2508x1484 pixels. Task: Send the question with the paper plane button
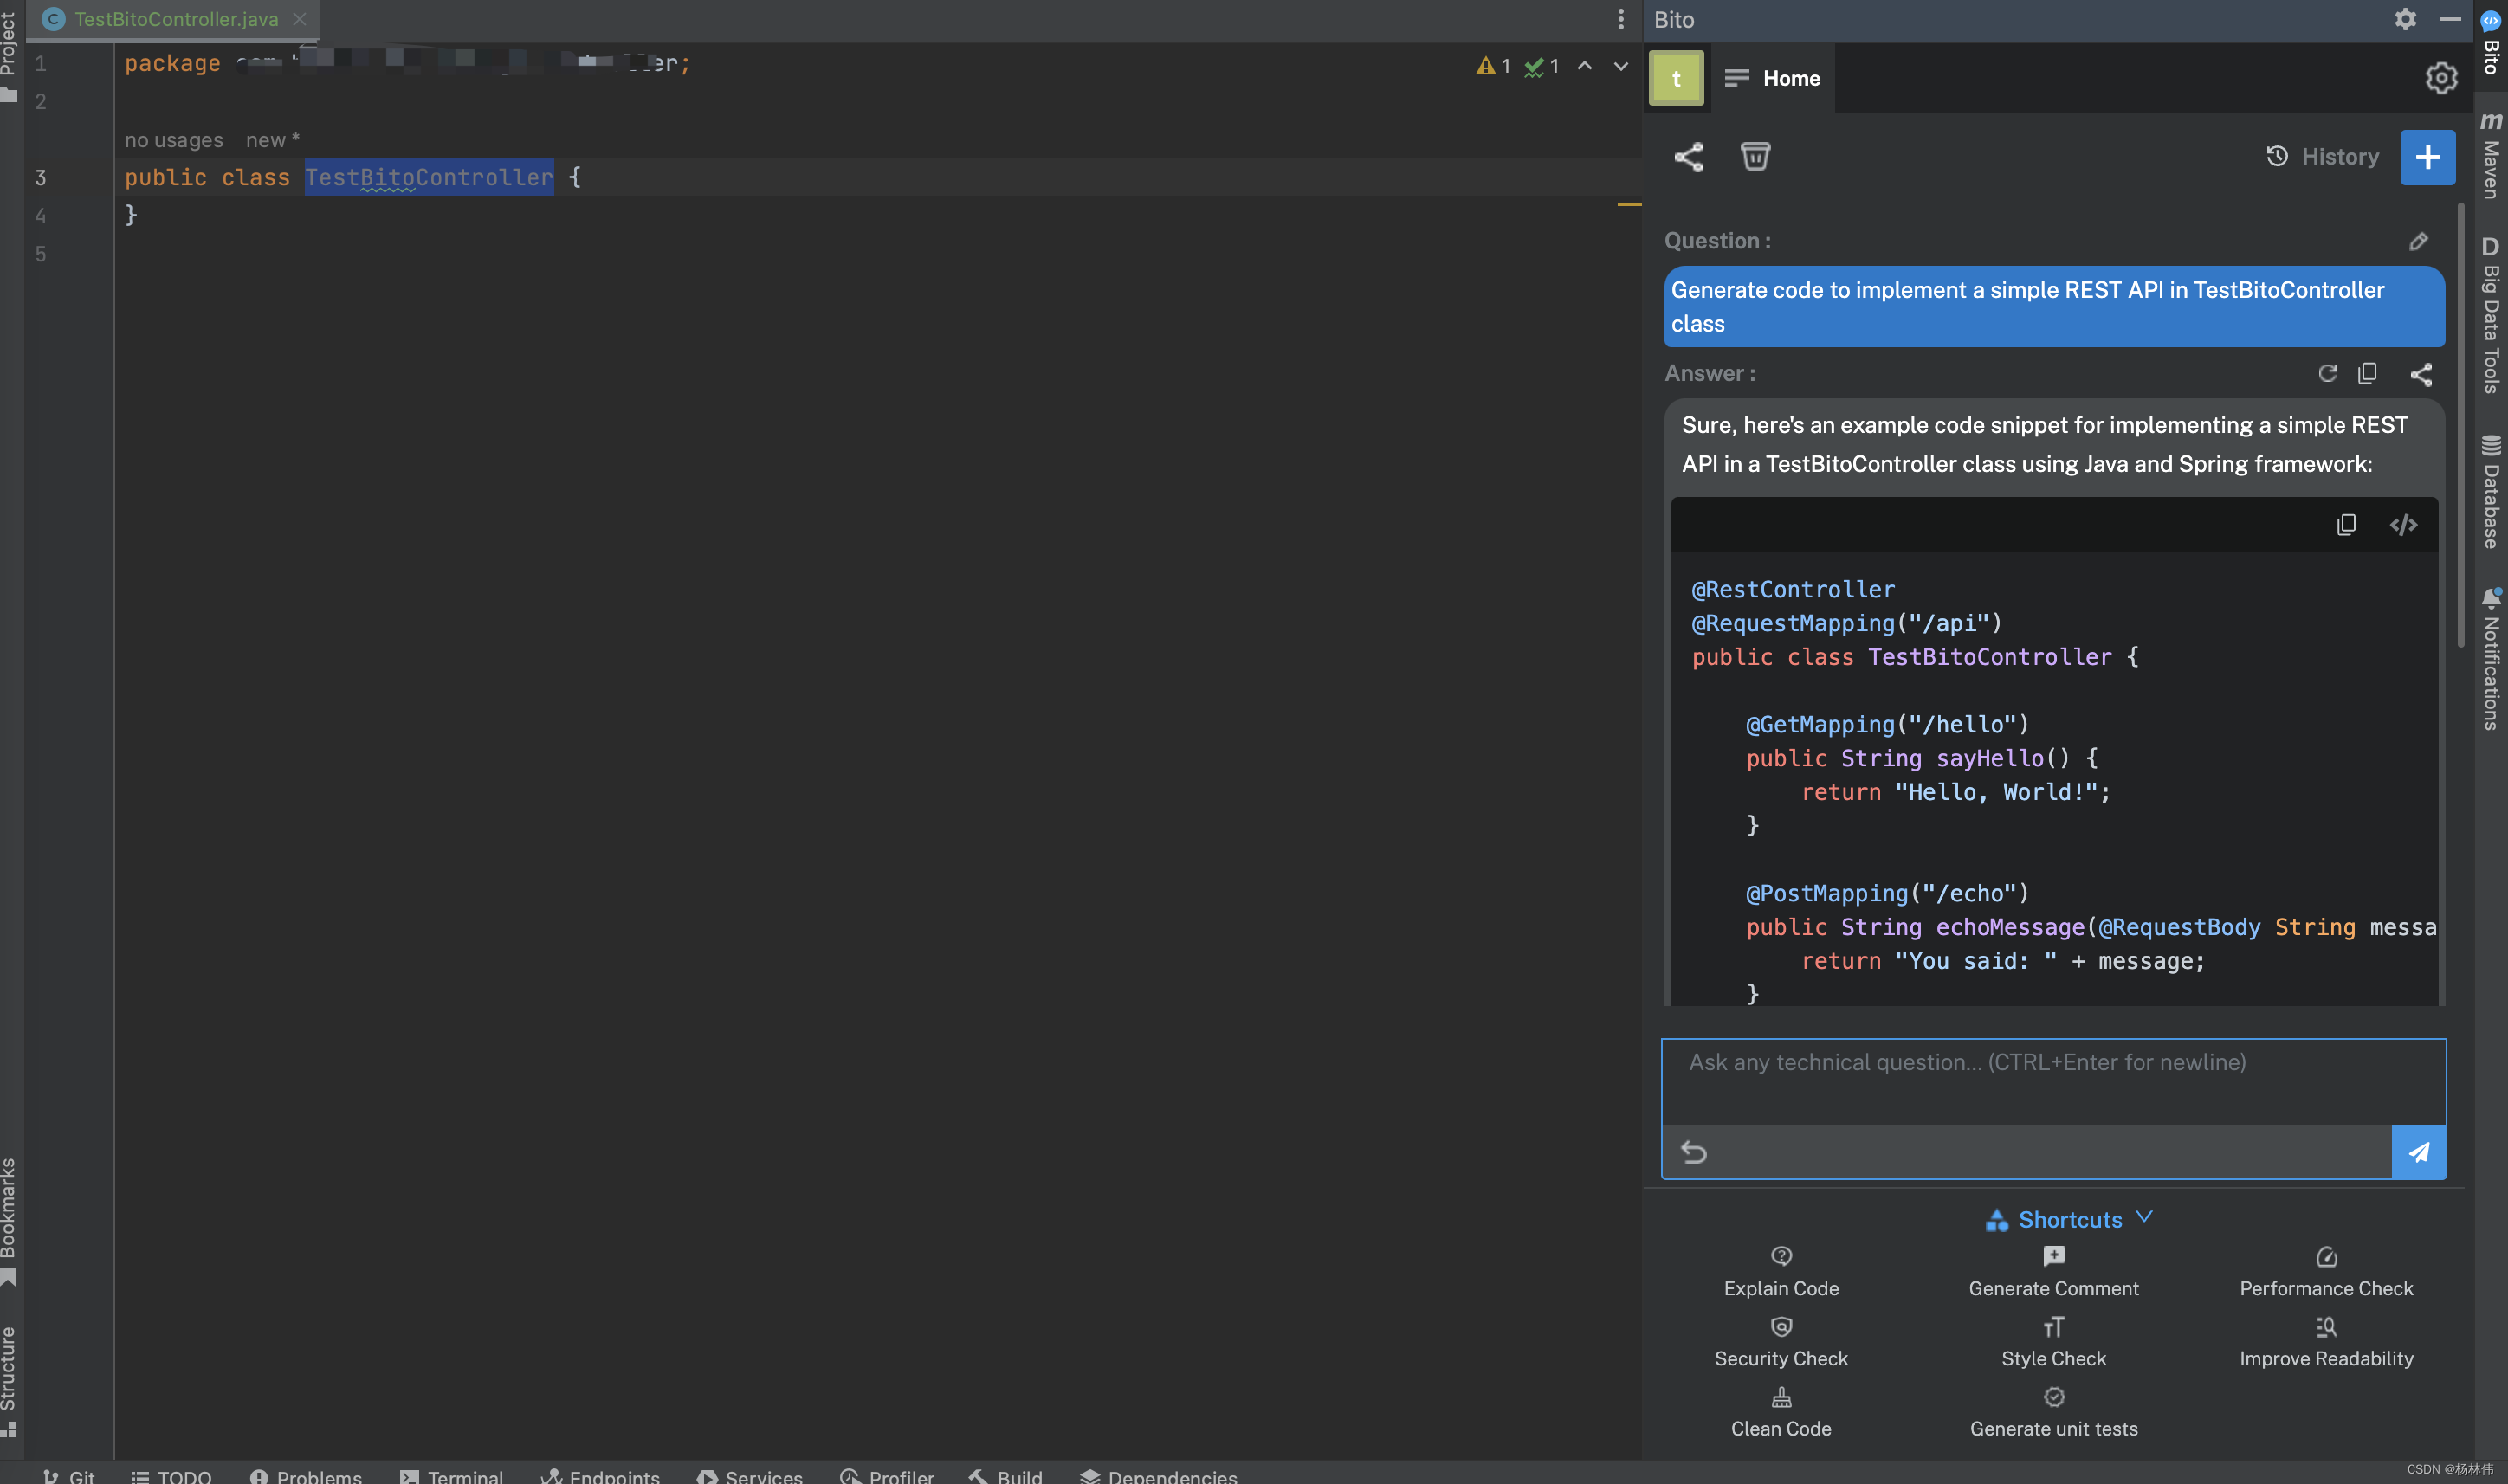coord(2418,1152)
